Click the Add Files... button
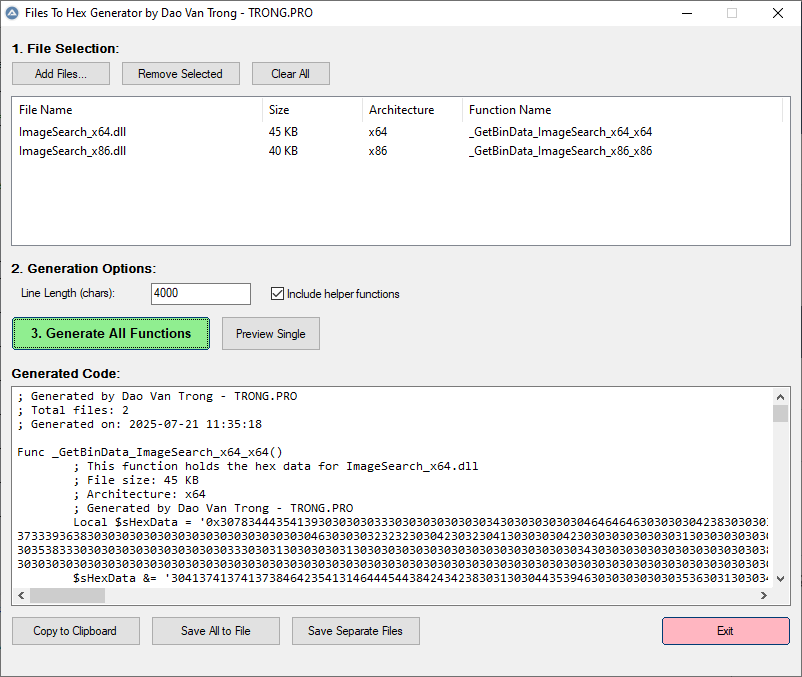Image resolution: width=802 pixels, height=677 pixels. point(61,74)
